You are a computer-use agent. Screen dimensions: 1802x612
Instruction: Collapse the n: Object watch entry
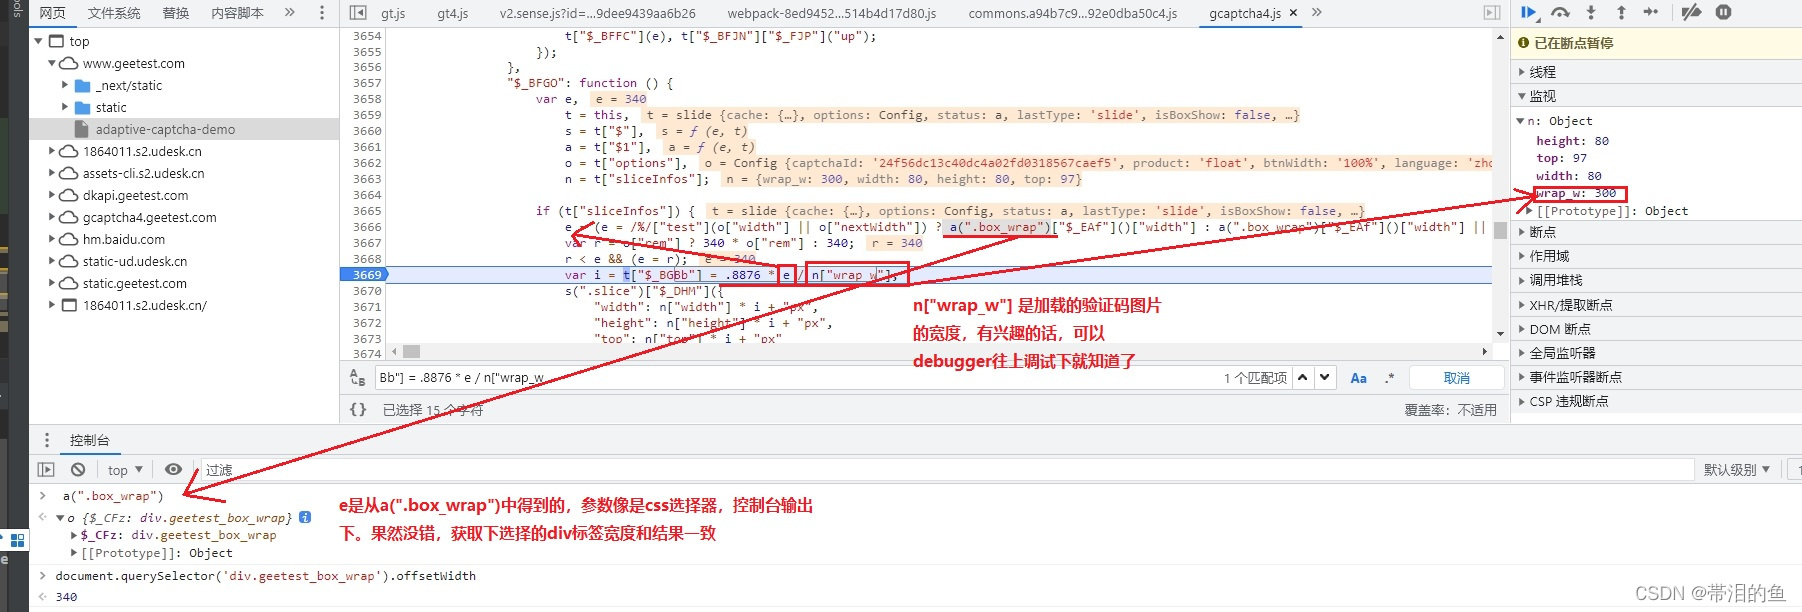click(1521, 121)
